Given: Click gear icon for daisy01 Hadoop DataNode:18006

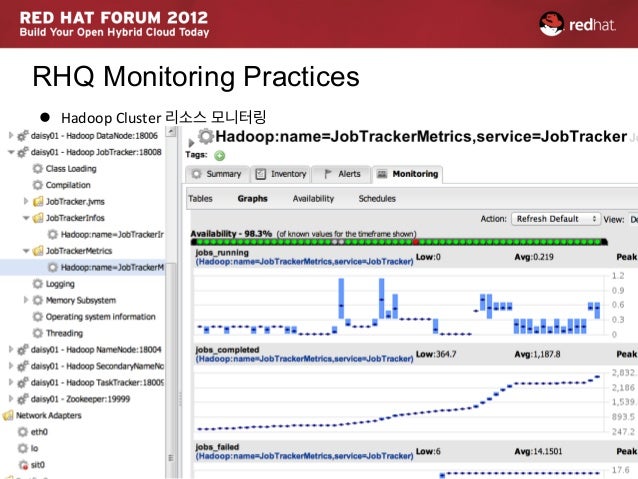Looking at the screenshot, I should click(x=23, y=136).
